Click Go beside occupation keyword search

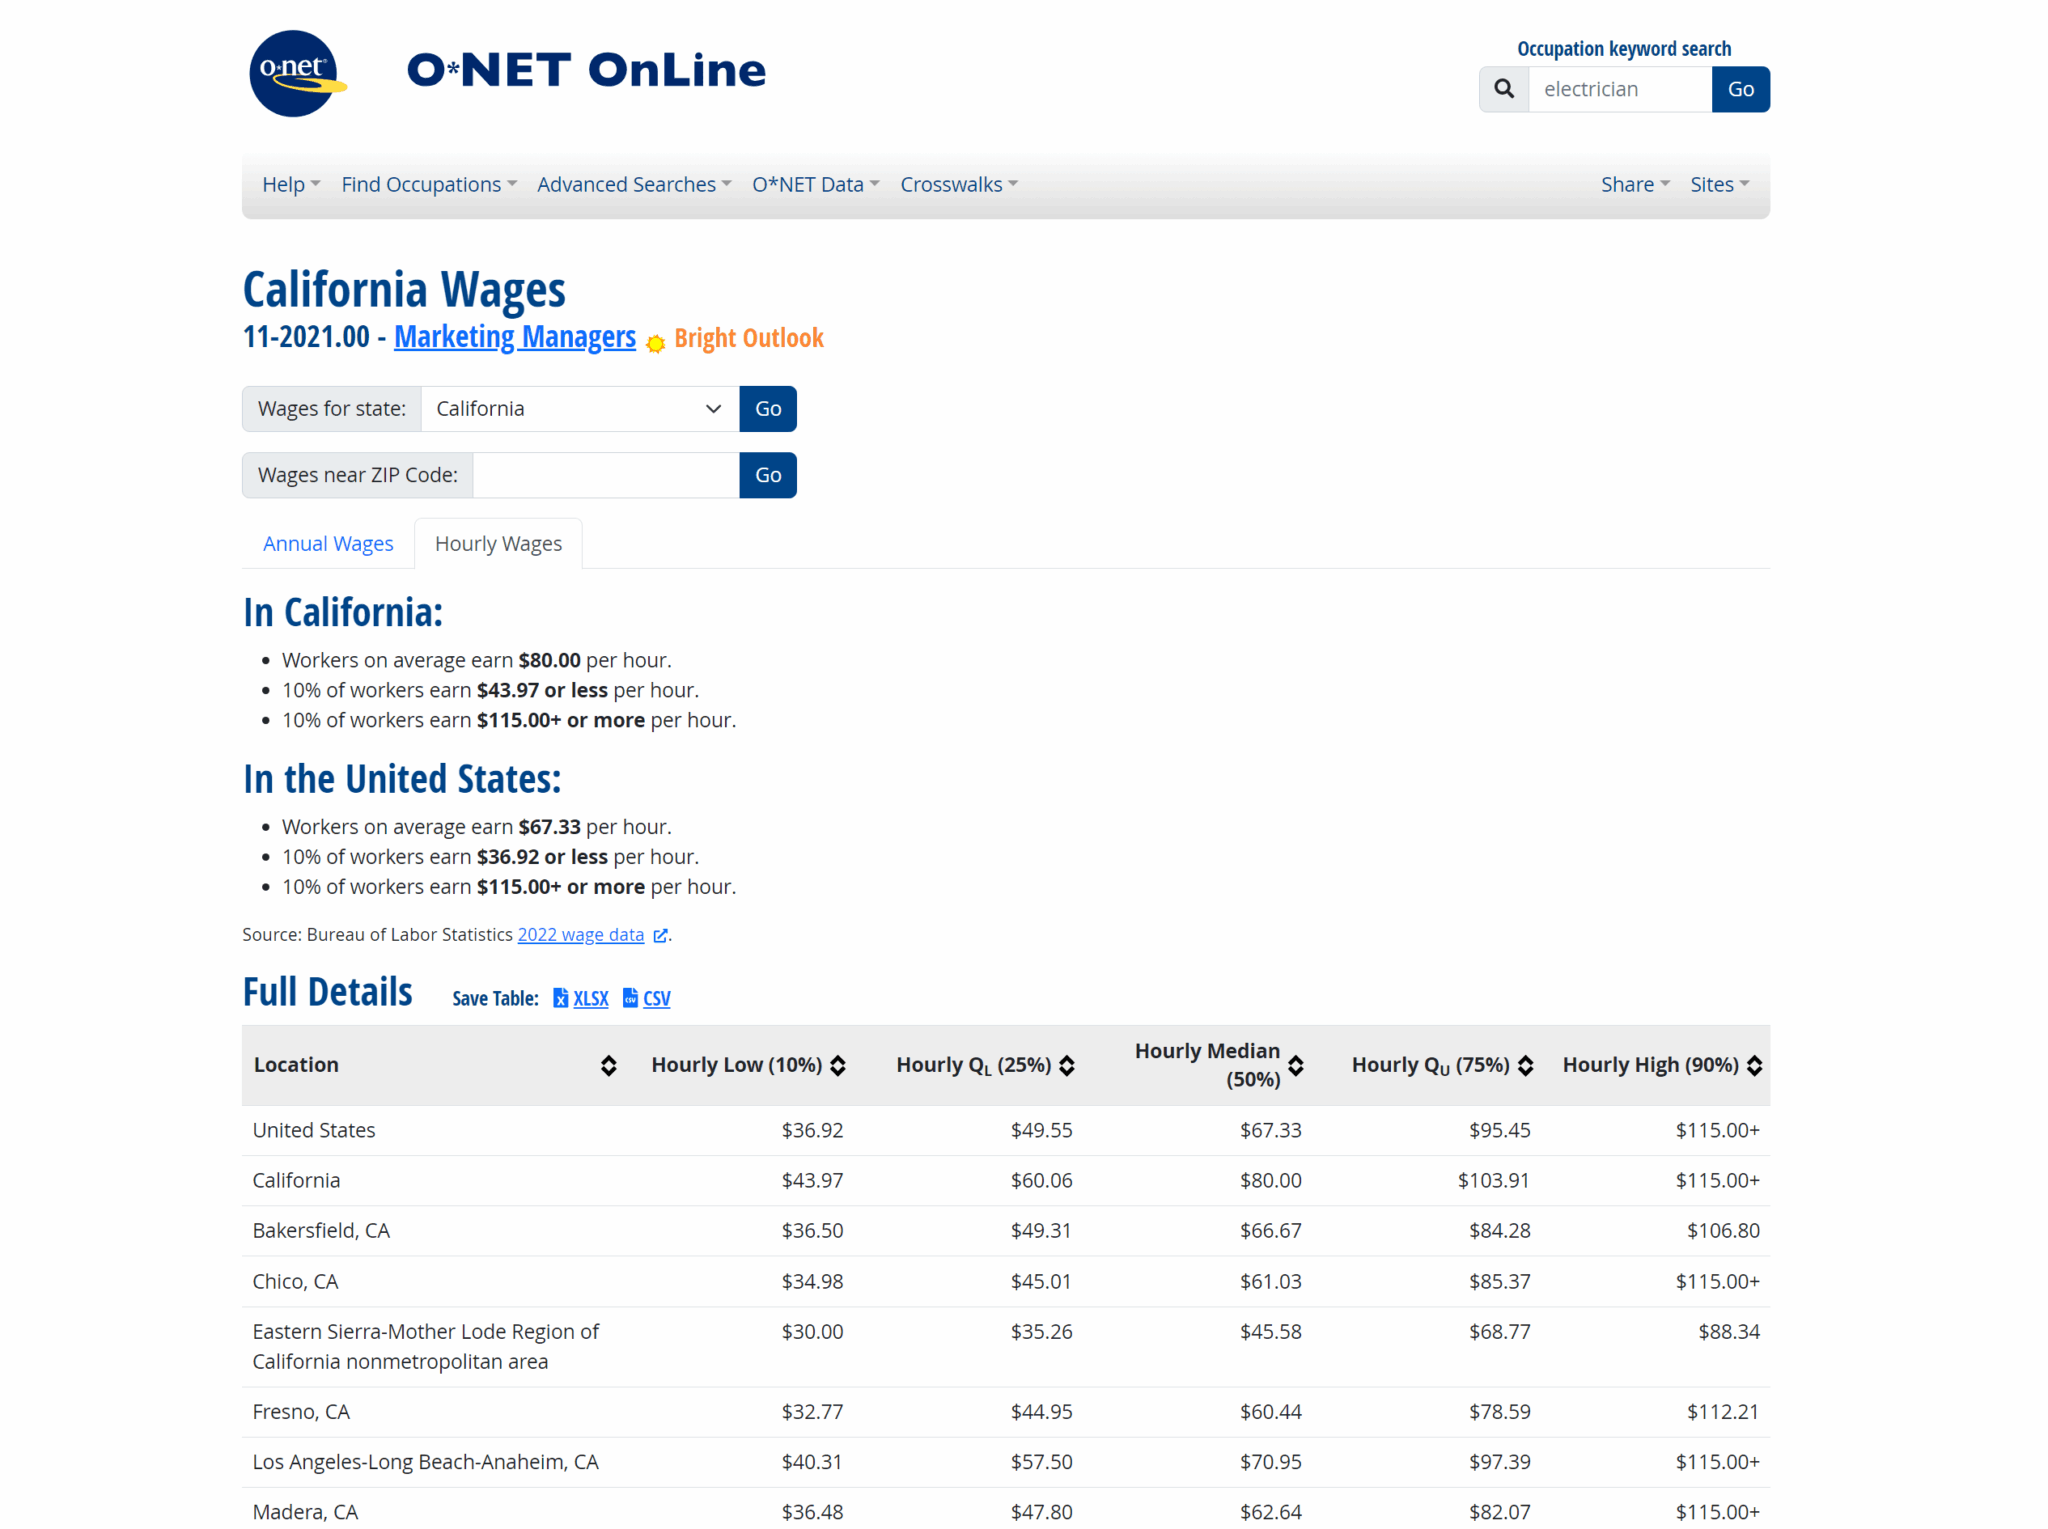[x=1740, y=89]
